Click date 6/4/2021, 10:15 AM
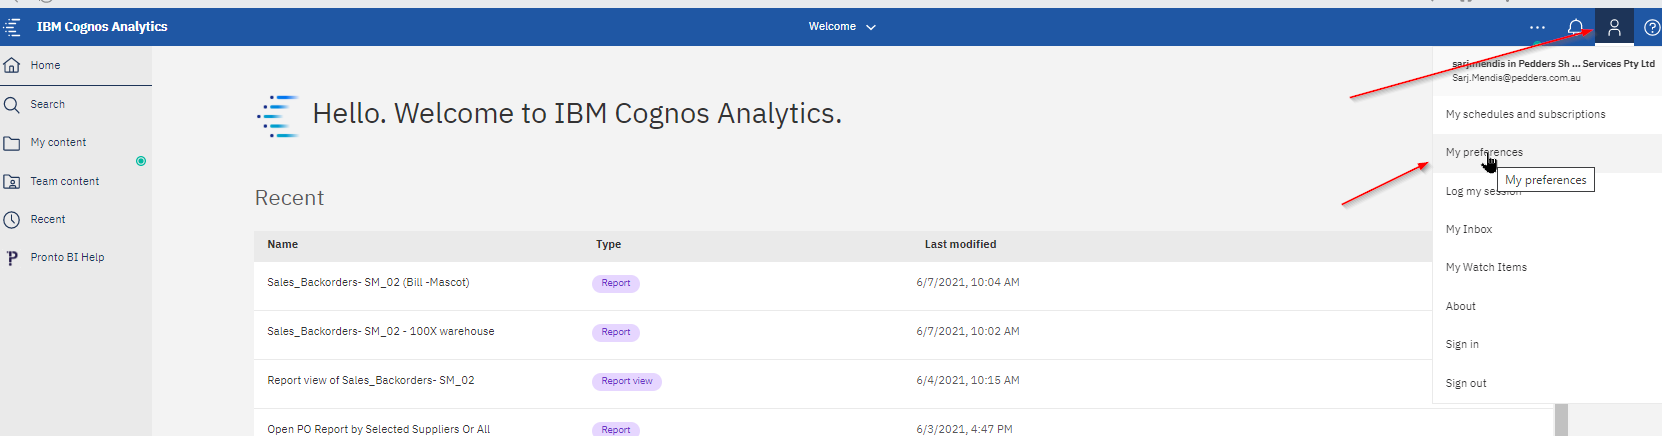This screenshot has height=436, width=1662. pyautogui.click(x=968, y=380)
